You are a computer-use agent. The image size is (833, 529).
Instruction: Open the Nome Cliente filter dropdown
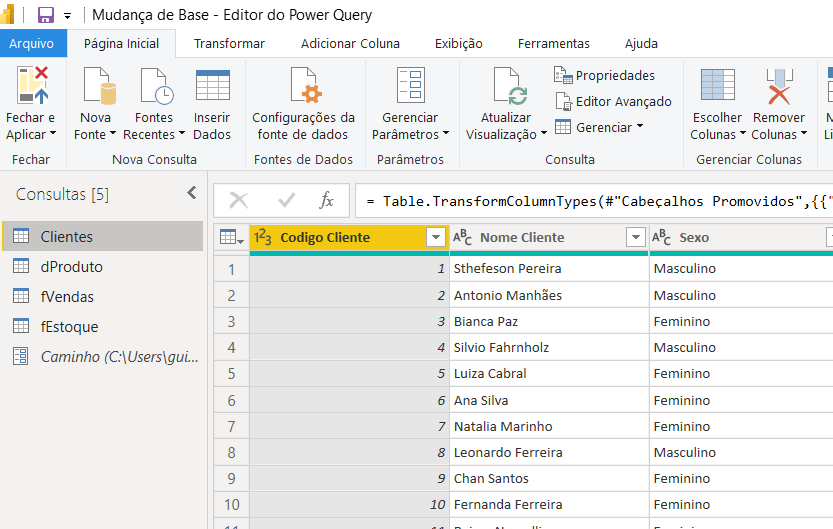pyautogui.click(x=635, y=237)
